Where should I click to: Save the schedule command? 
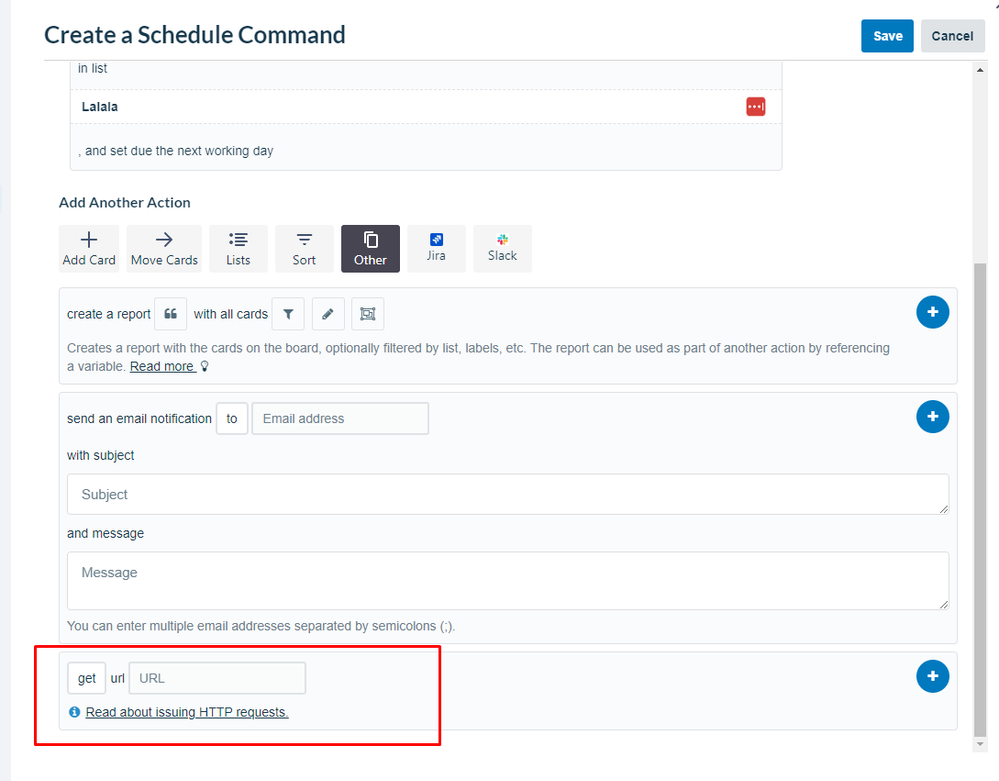(x=887, y=35)
